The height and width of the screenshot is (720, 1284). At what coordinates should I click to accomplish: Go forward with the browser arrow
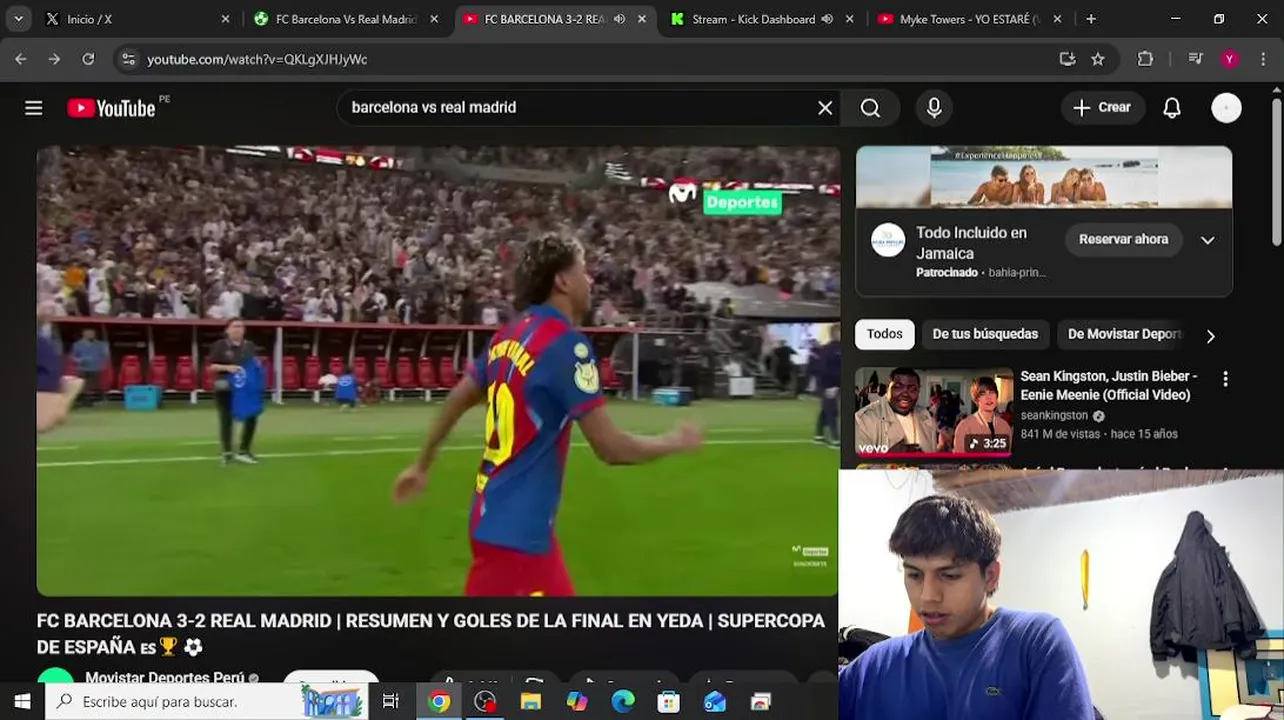pos(54,59)
